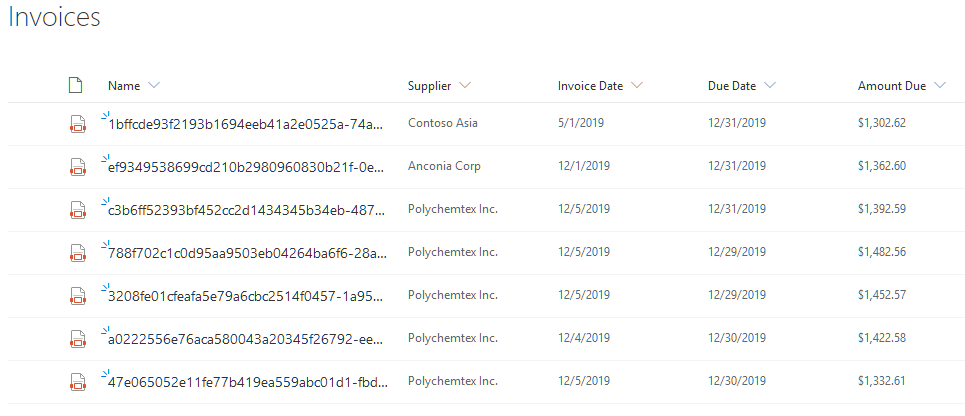Viewport: 965px width, 416px height.
Task: Click the Invoices page title
Action: (x=54, y=18)
